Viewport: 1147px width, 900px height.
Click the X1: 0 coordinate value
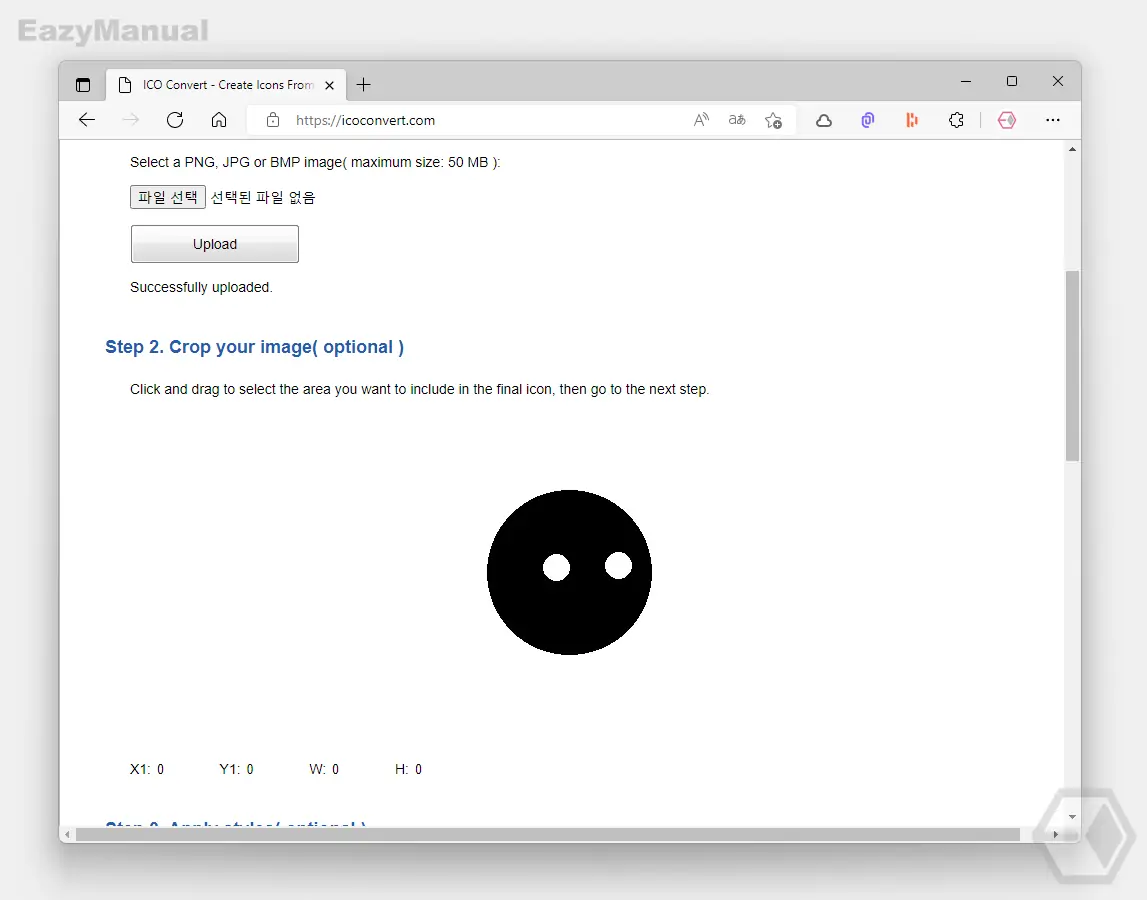pyautogui.click(x=147, y=769)
